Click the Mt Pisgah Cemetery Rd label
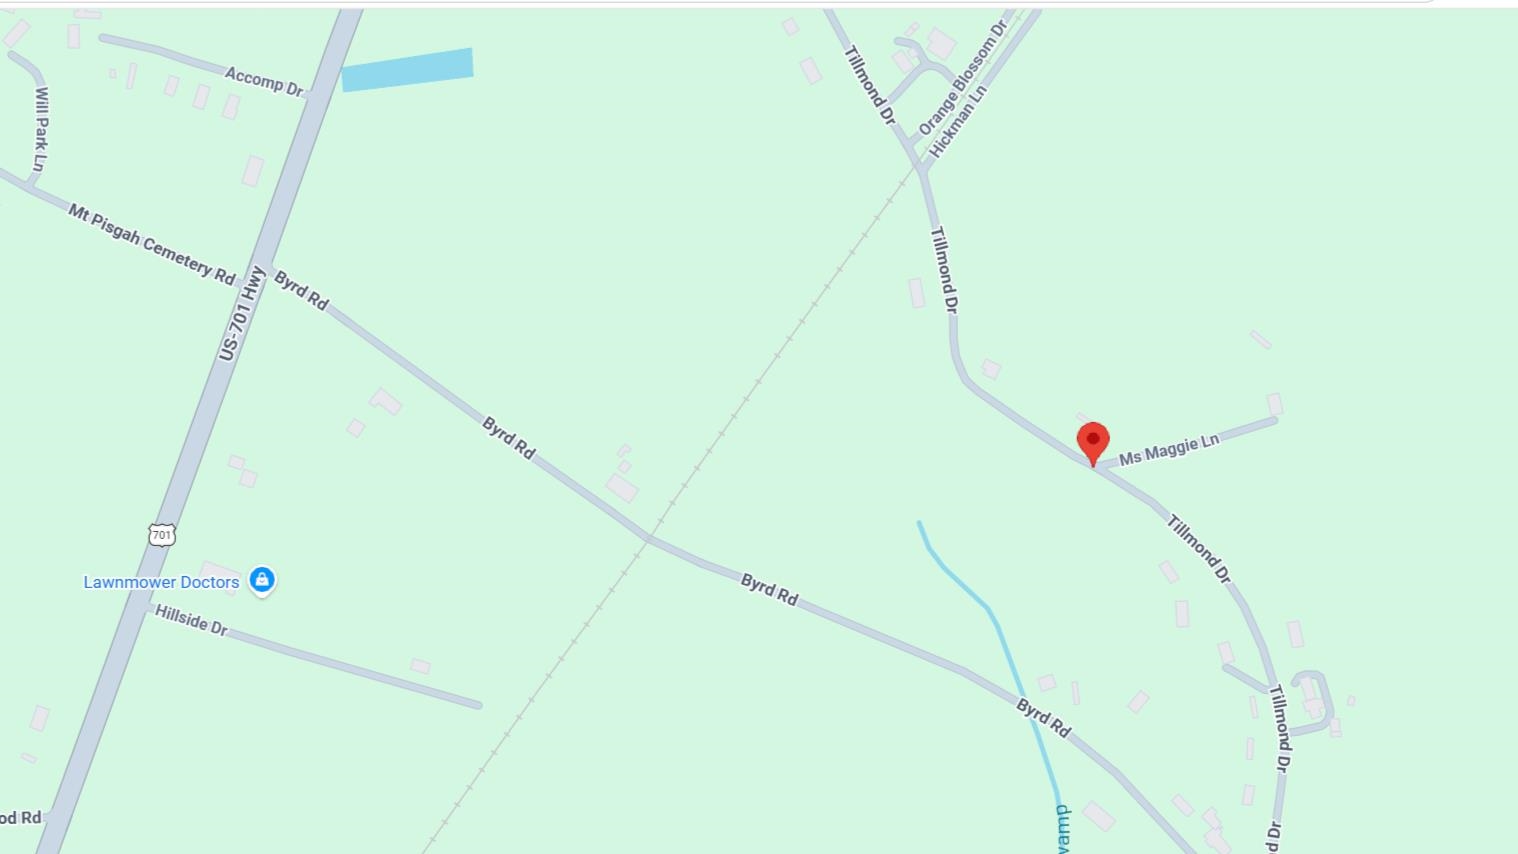The image size is (1518, 854). pos(152,244)
